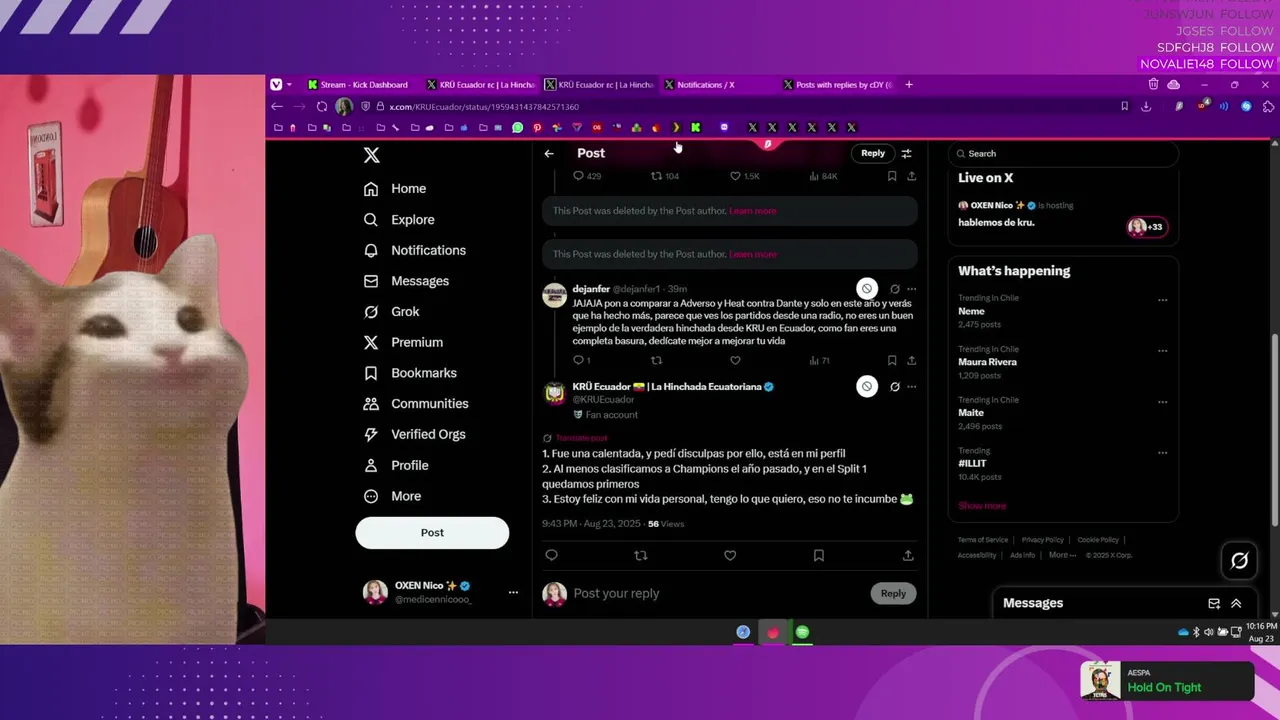Image resolution: width=1280 pixels, height=720 pixels.
Task: Share the KRÜ Ecuador post
Action: [x=908, y=555]
